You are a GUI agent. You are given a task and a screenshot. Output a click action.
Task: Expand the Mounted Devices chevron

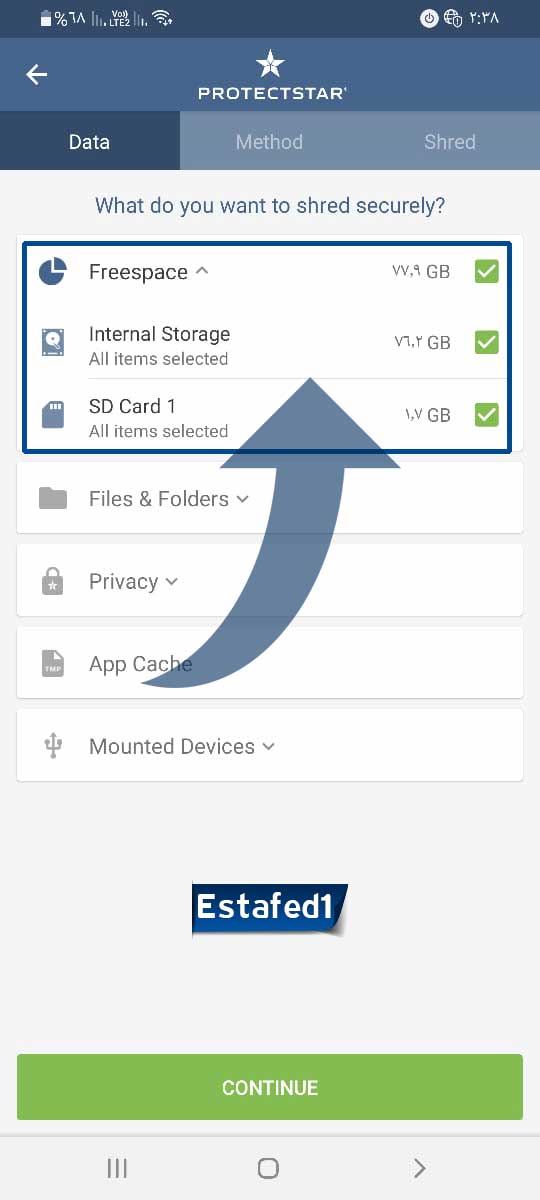268,747
